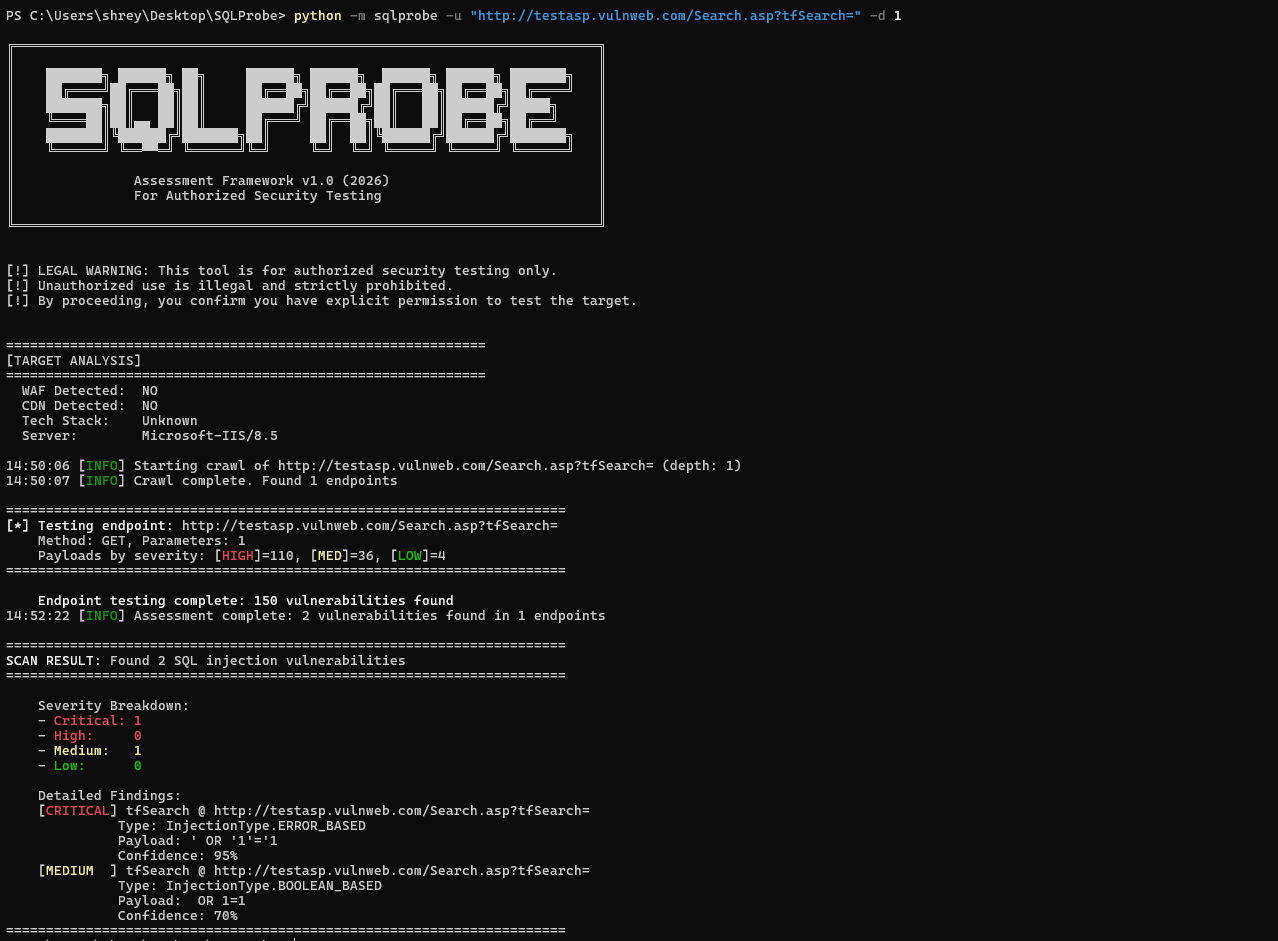Click the 'By proceeding, you confirm' line
The height and width of the screenshot is (941, 1278).
322,301
